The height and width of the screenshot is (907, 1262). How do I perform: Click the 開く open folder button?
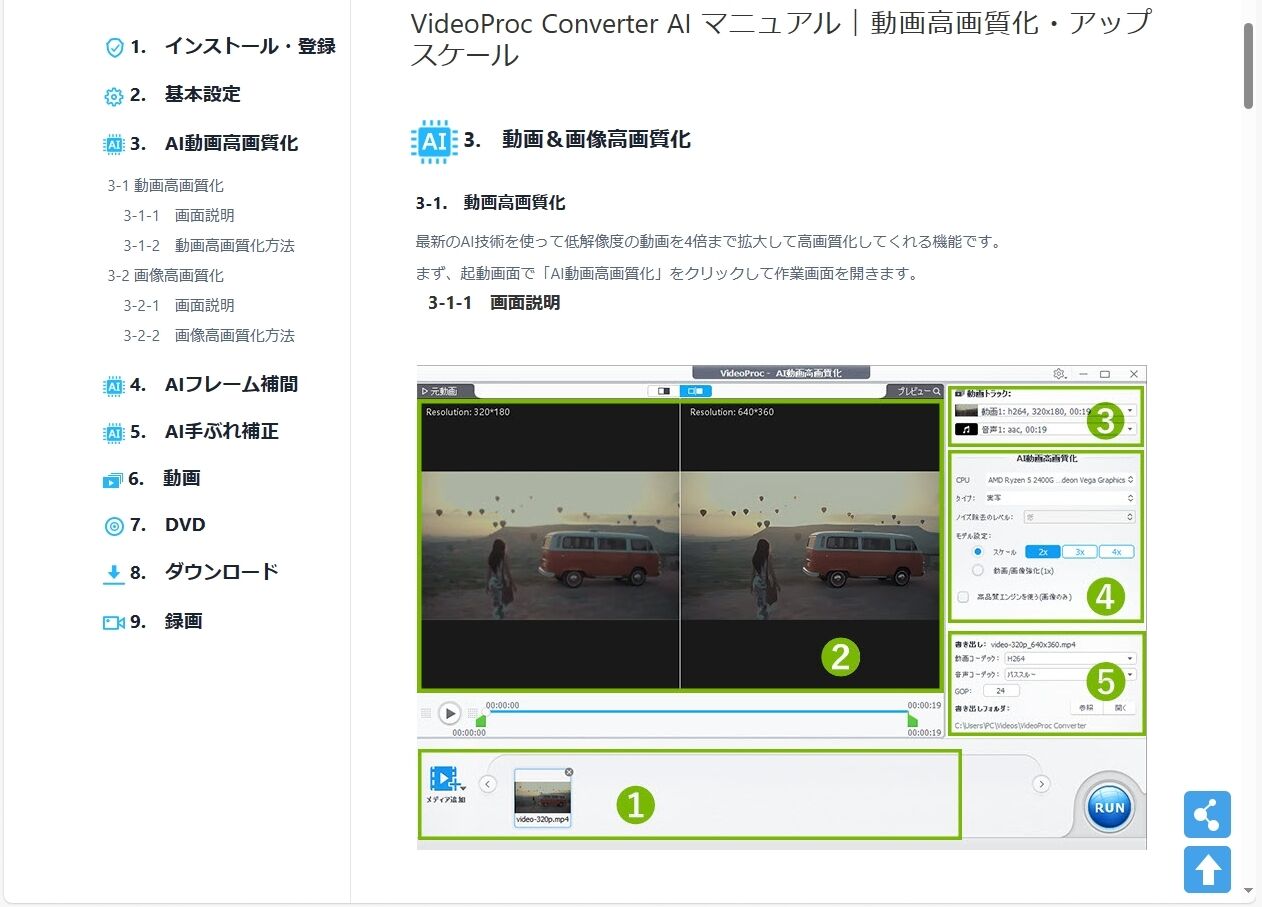click(x=1121, y=707)
